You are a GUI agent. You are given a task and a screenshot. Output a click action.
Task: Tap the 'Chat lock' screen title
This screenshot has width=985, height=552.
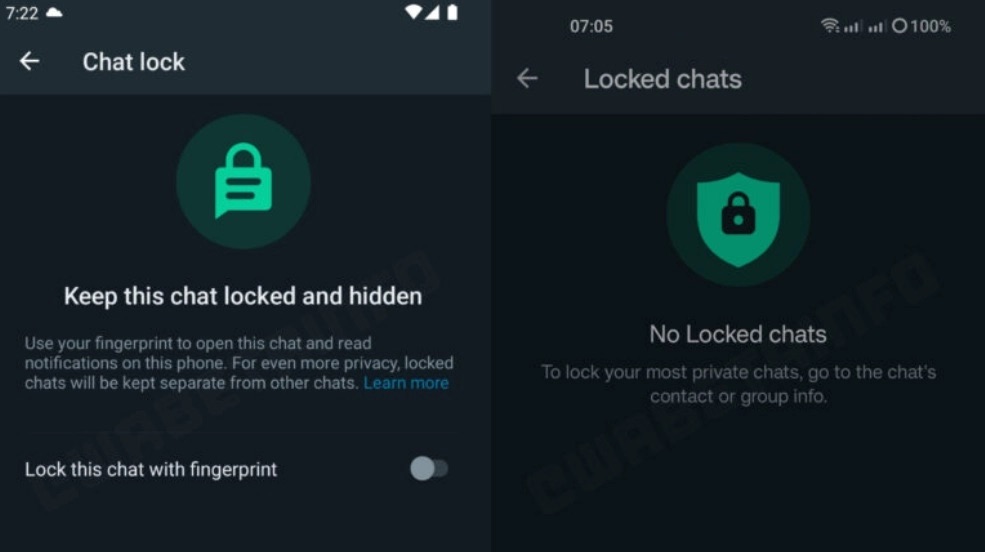click(134, 62)
